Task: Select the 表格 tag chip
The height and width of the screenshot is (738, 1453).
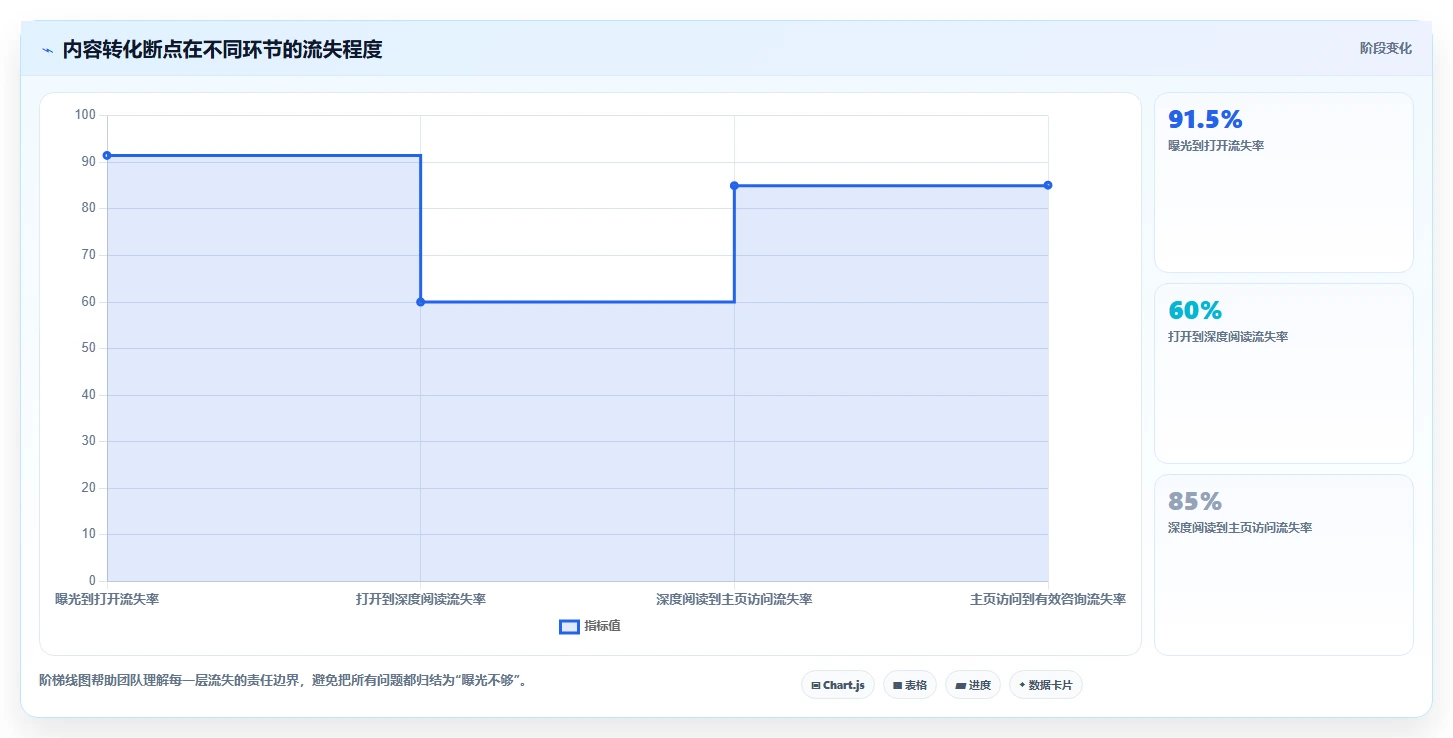Action: coord(910,685)
